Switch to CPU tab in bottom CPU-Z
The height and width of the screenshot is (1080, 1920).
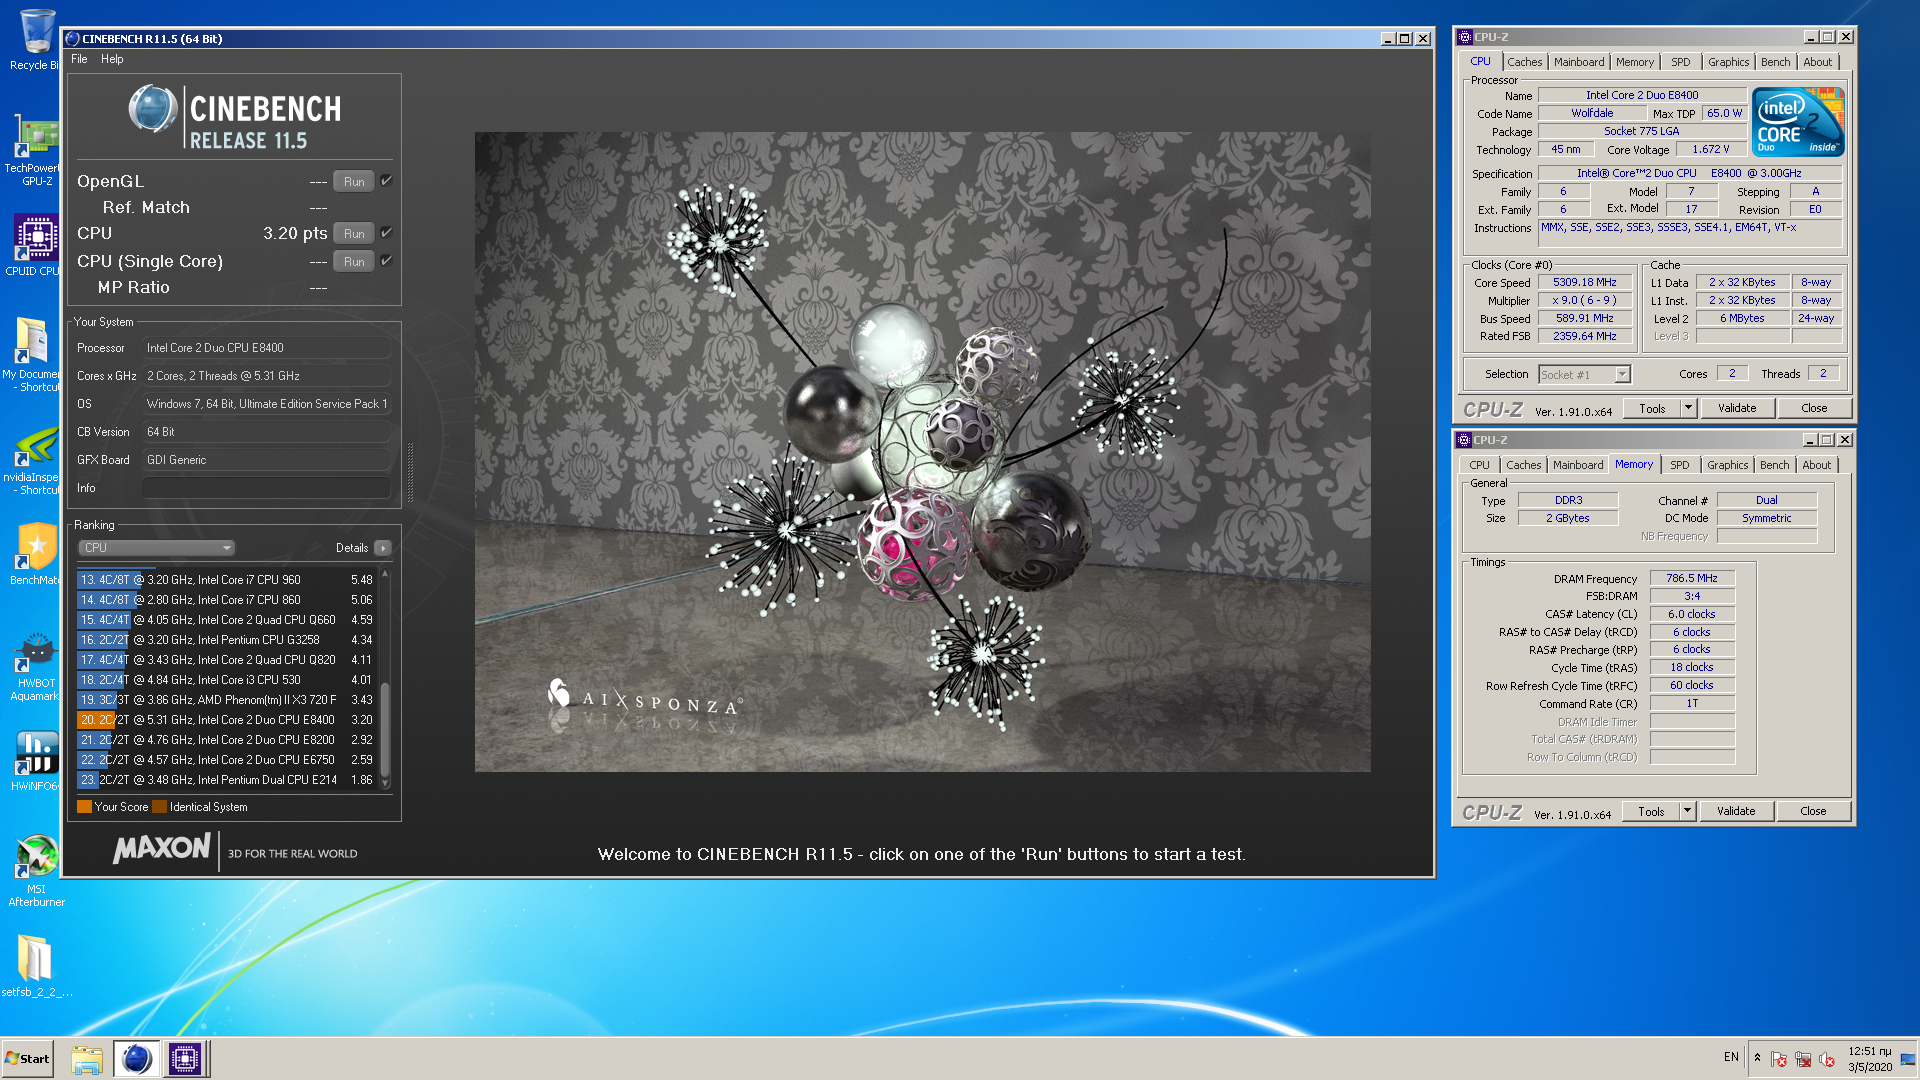[1479, 465]
